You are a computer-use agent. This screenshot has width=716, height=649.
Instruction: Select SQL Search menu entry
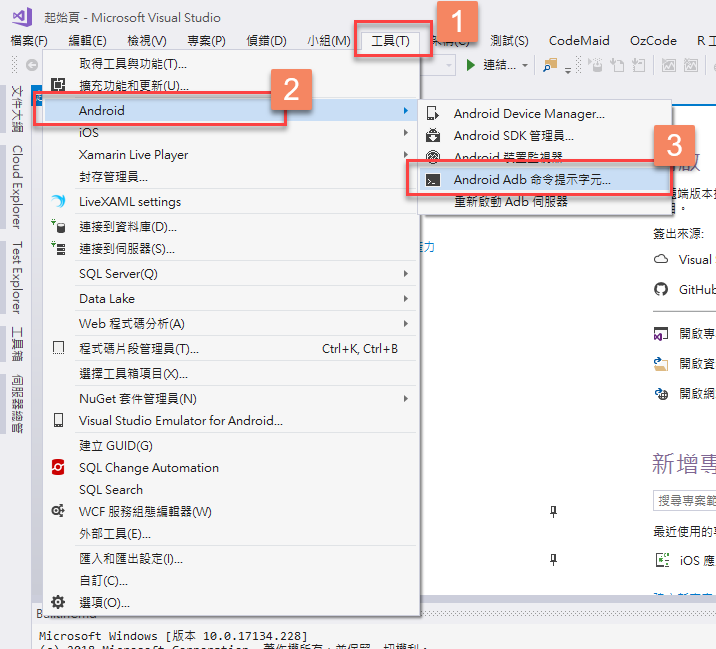tap(232, 490)
